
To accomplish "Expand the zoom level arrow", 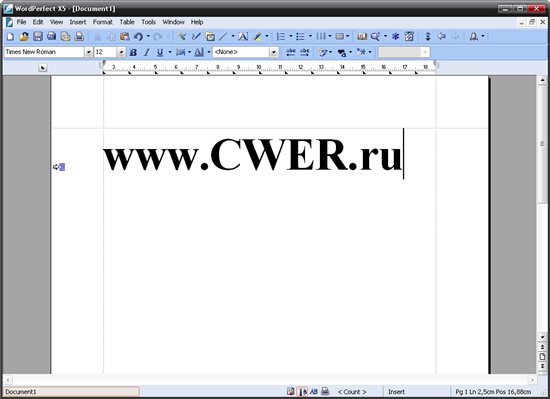I will click(x=385, y=36).
